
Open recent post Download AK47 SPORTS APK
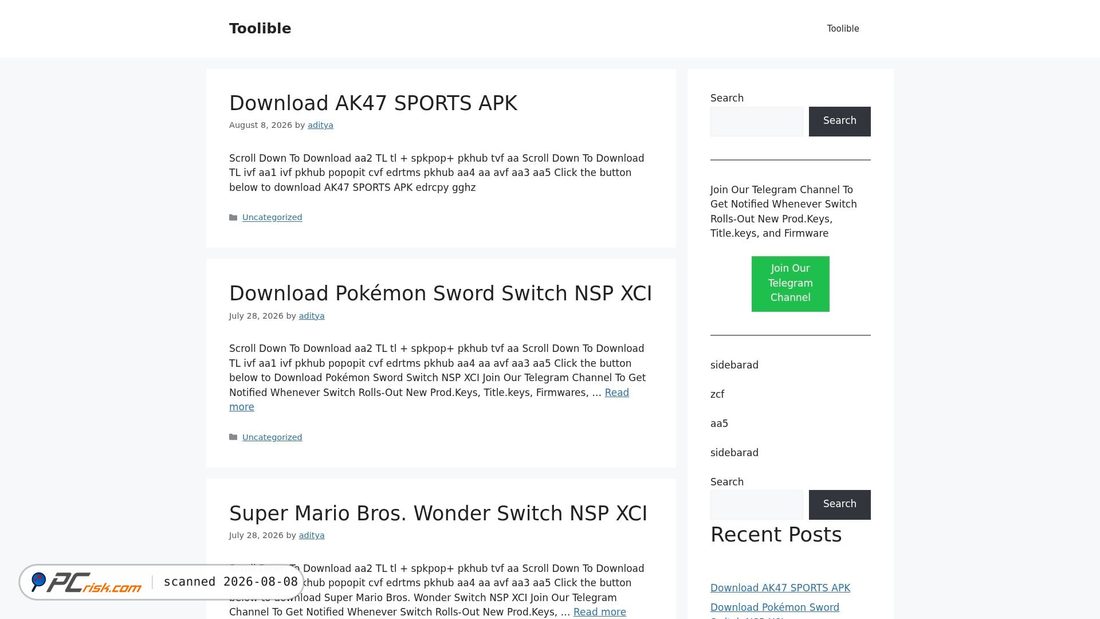point(780,588)
